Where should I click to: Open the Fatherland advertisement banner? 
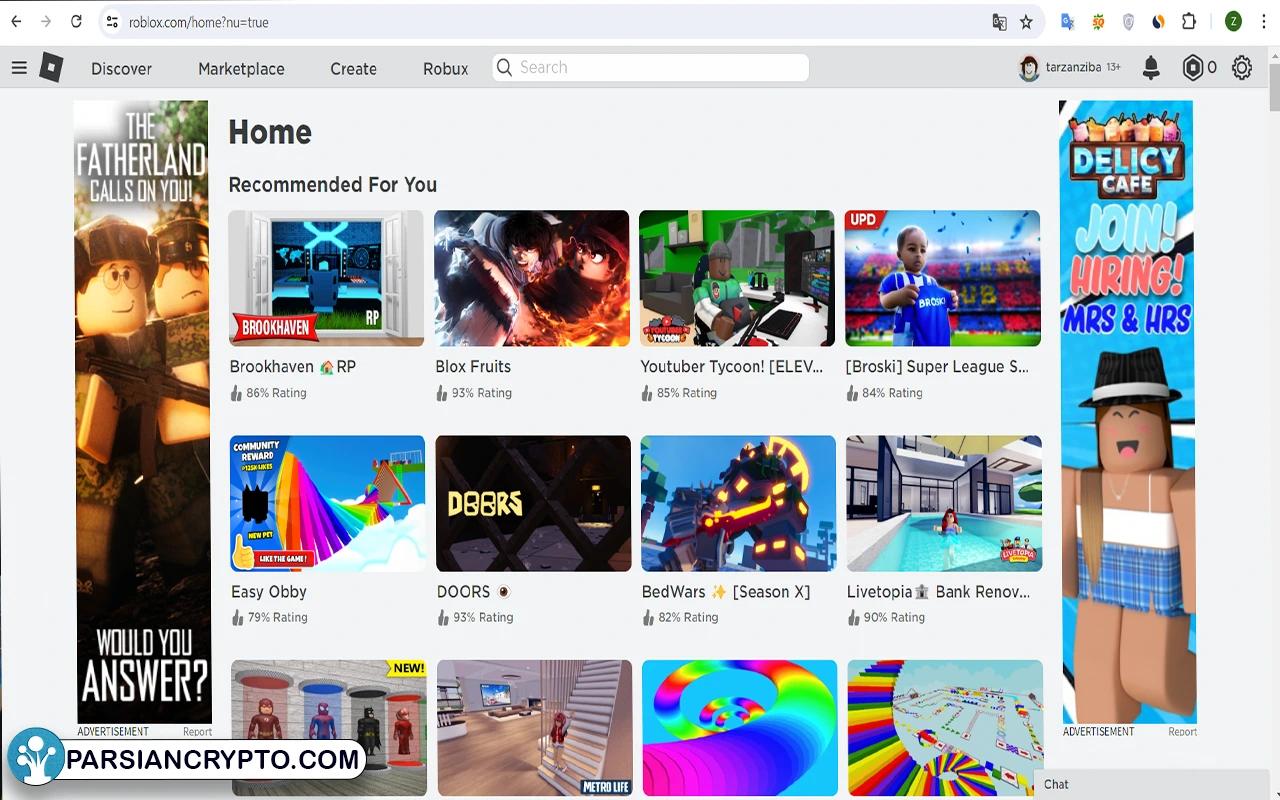(143, 411)
